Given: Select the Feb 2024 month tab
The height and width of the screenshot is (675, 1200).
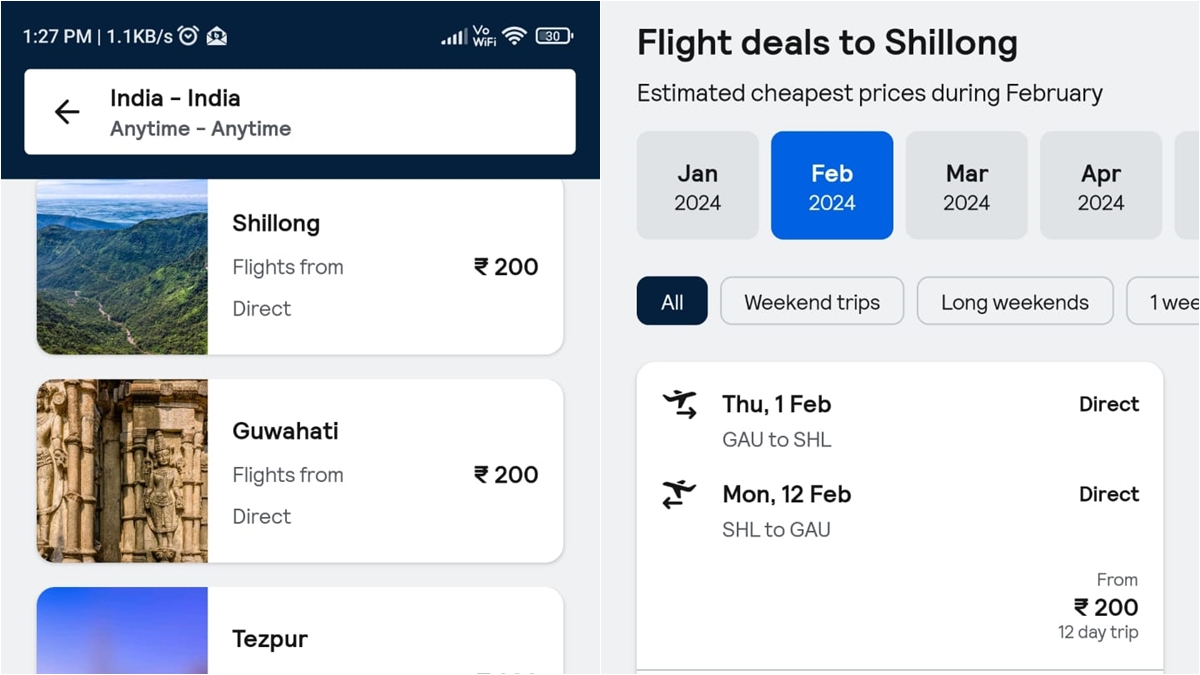Looking at the screenshot, I should [x=832, y=186].
